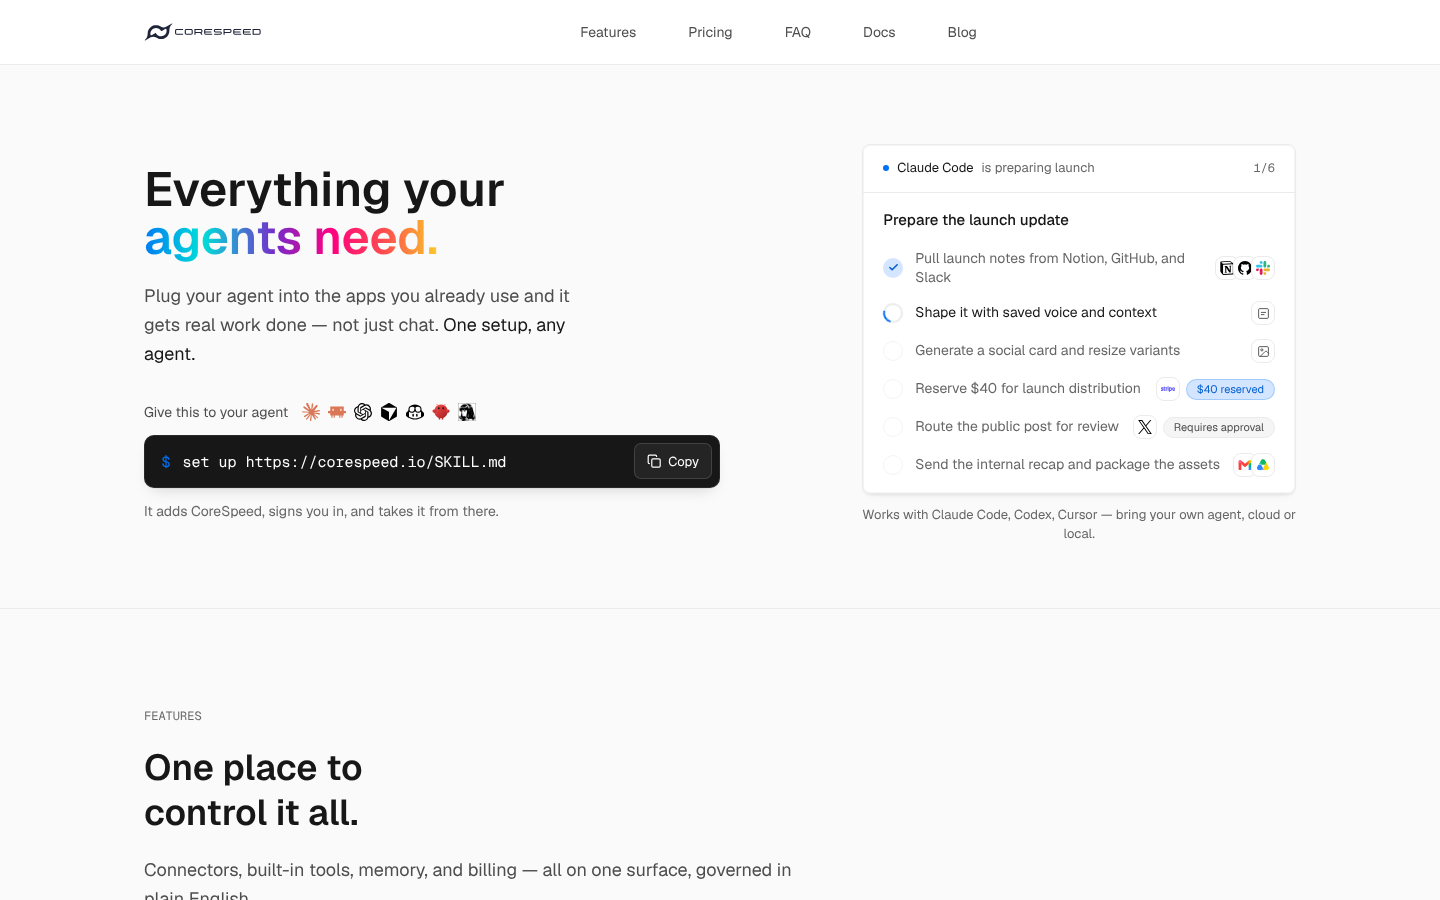Click the Slack icon in the launch list
The width and height of the screenshot is (1440, 900).
coord(1263,268)
